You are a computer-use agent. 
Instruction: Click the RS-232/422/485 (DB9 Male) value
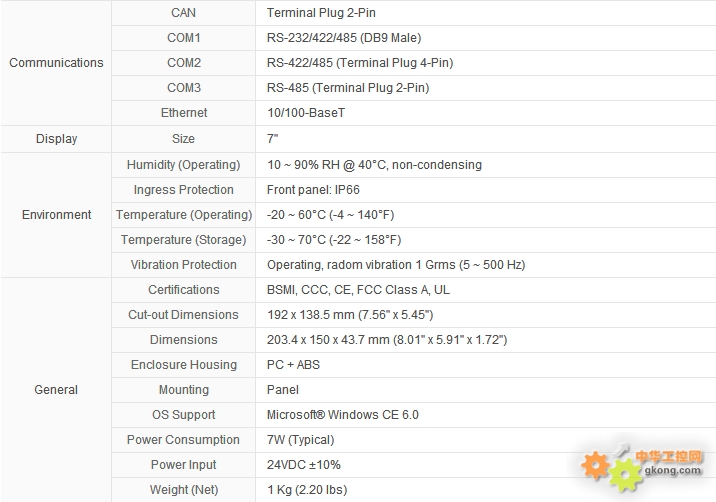tap(344, 38)
